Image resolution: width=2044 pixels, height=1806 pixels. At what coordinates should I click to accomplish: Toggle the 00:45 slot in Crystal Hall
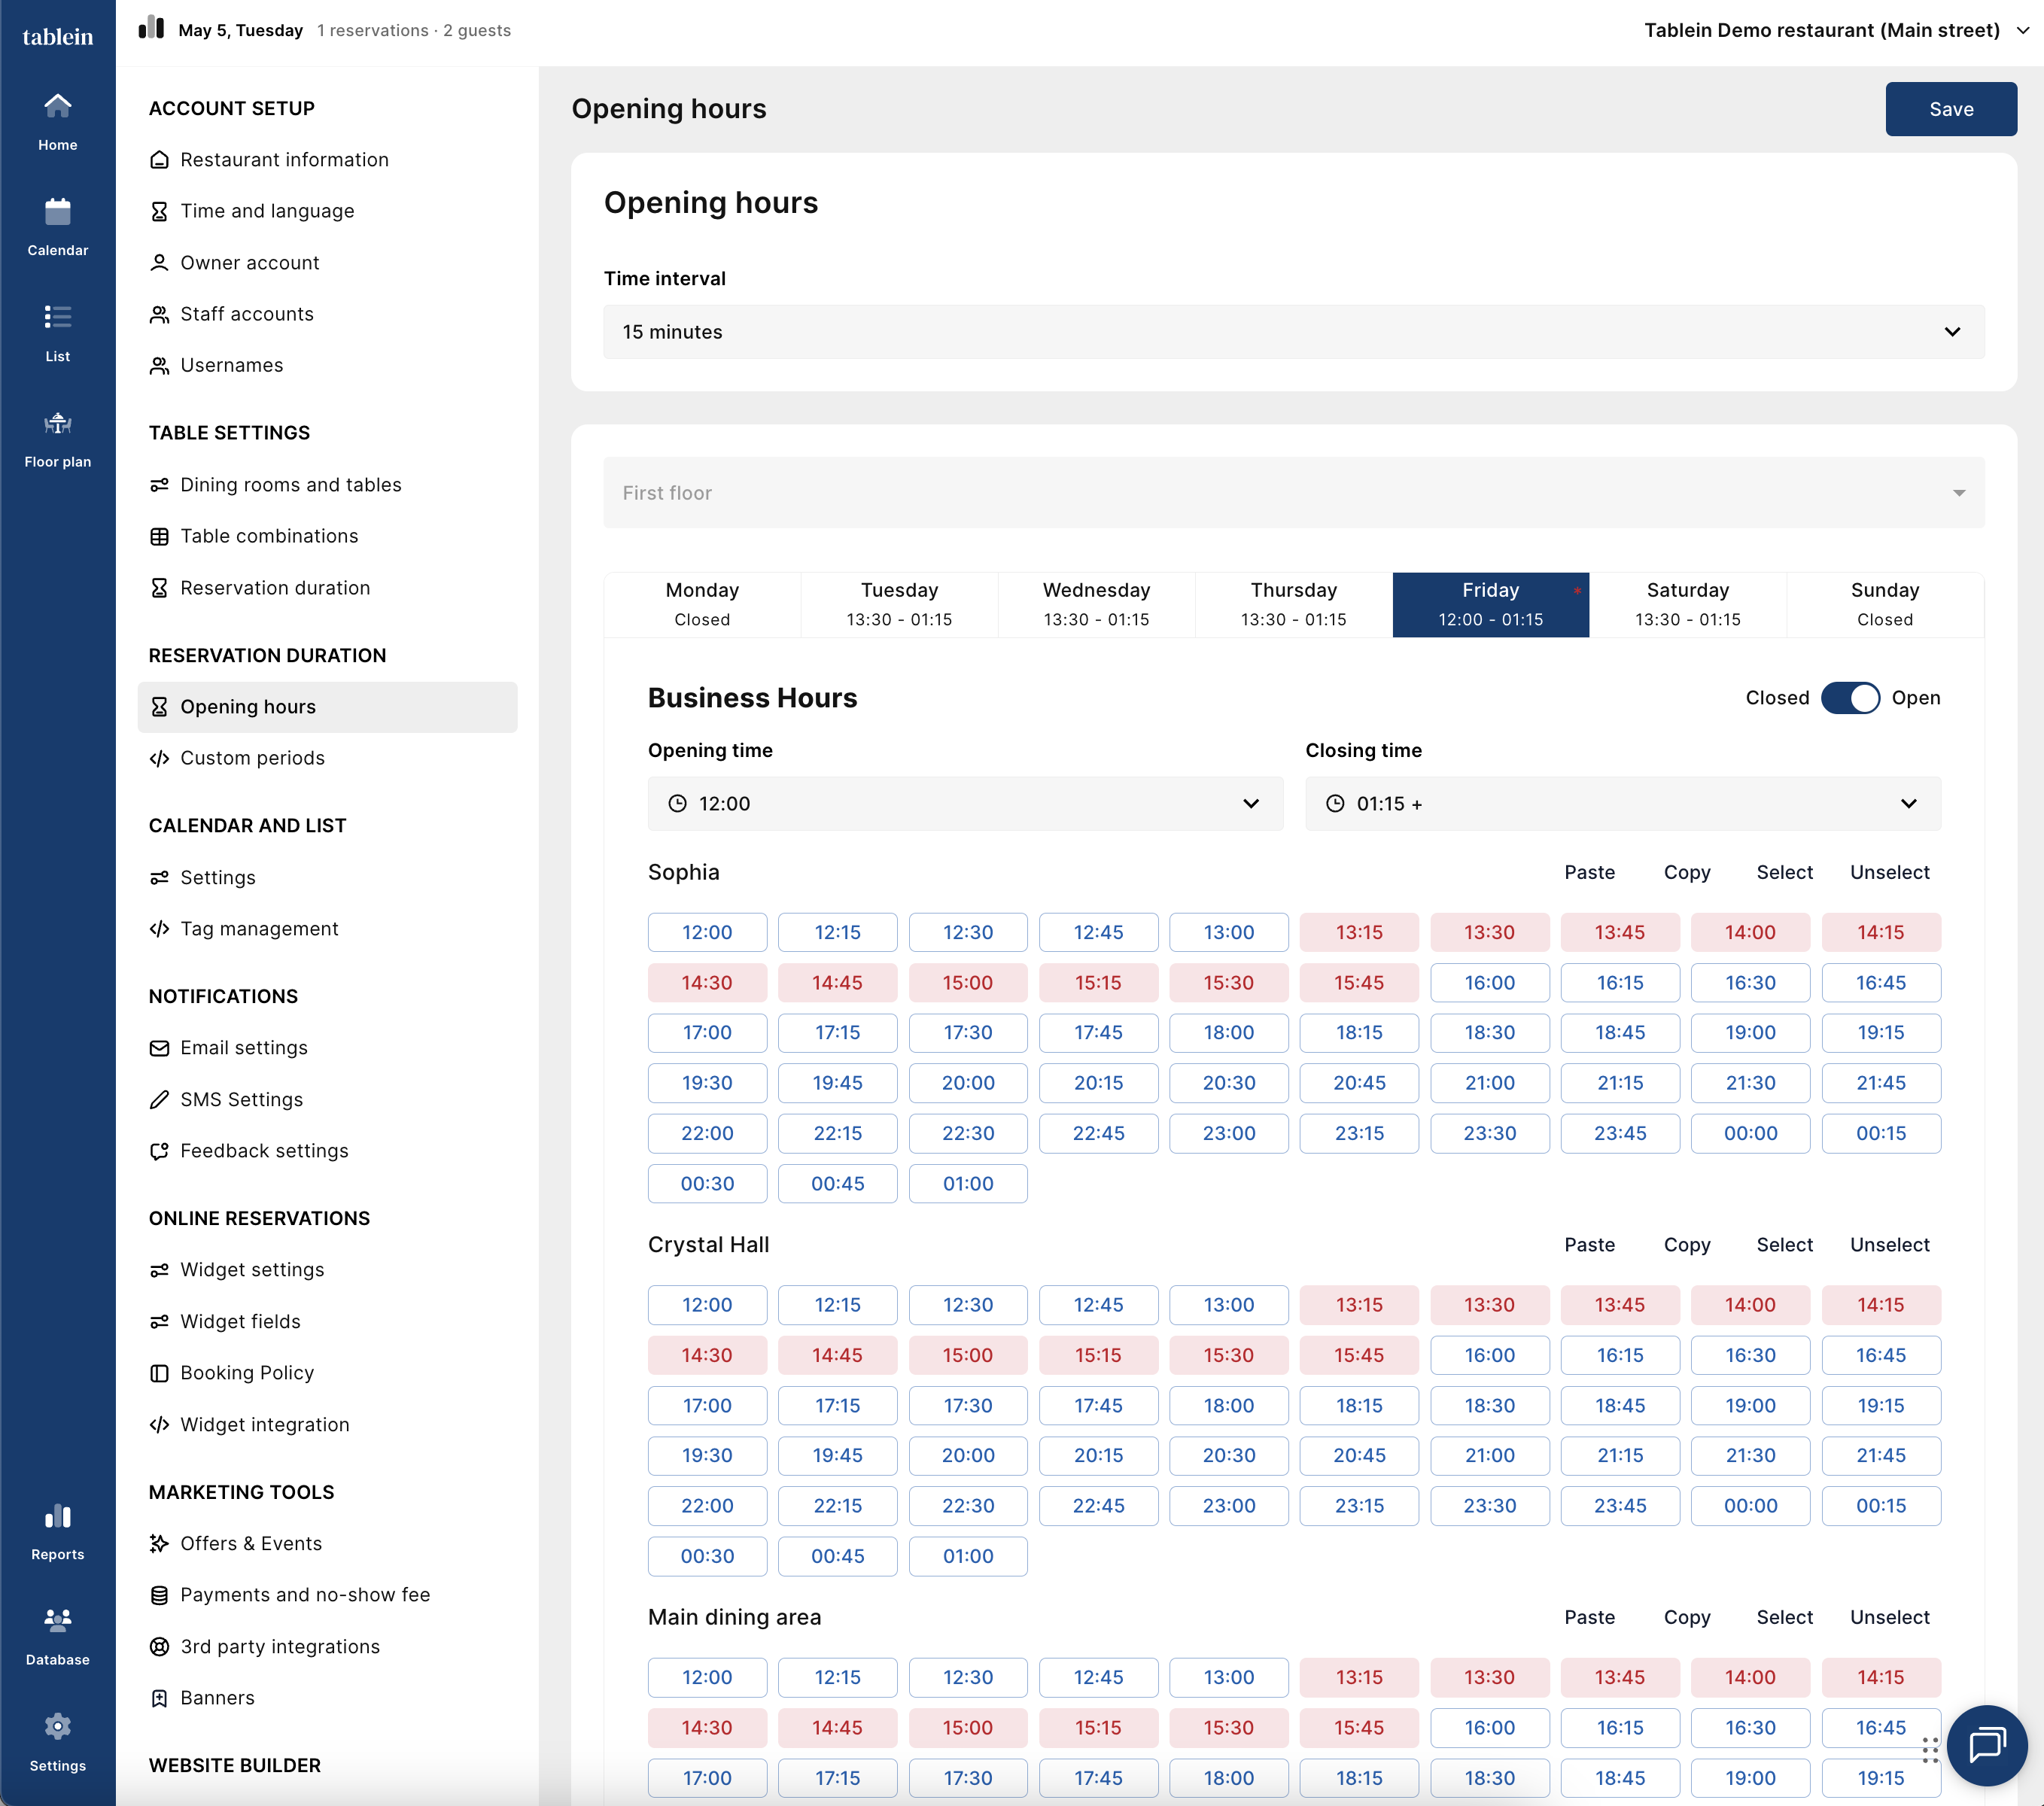point(838,1556)
